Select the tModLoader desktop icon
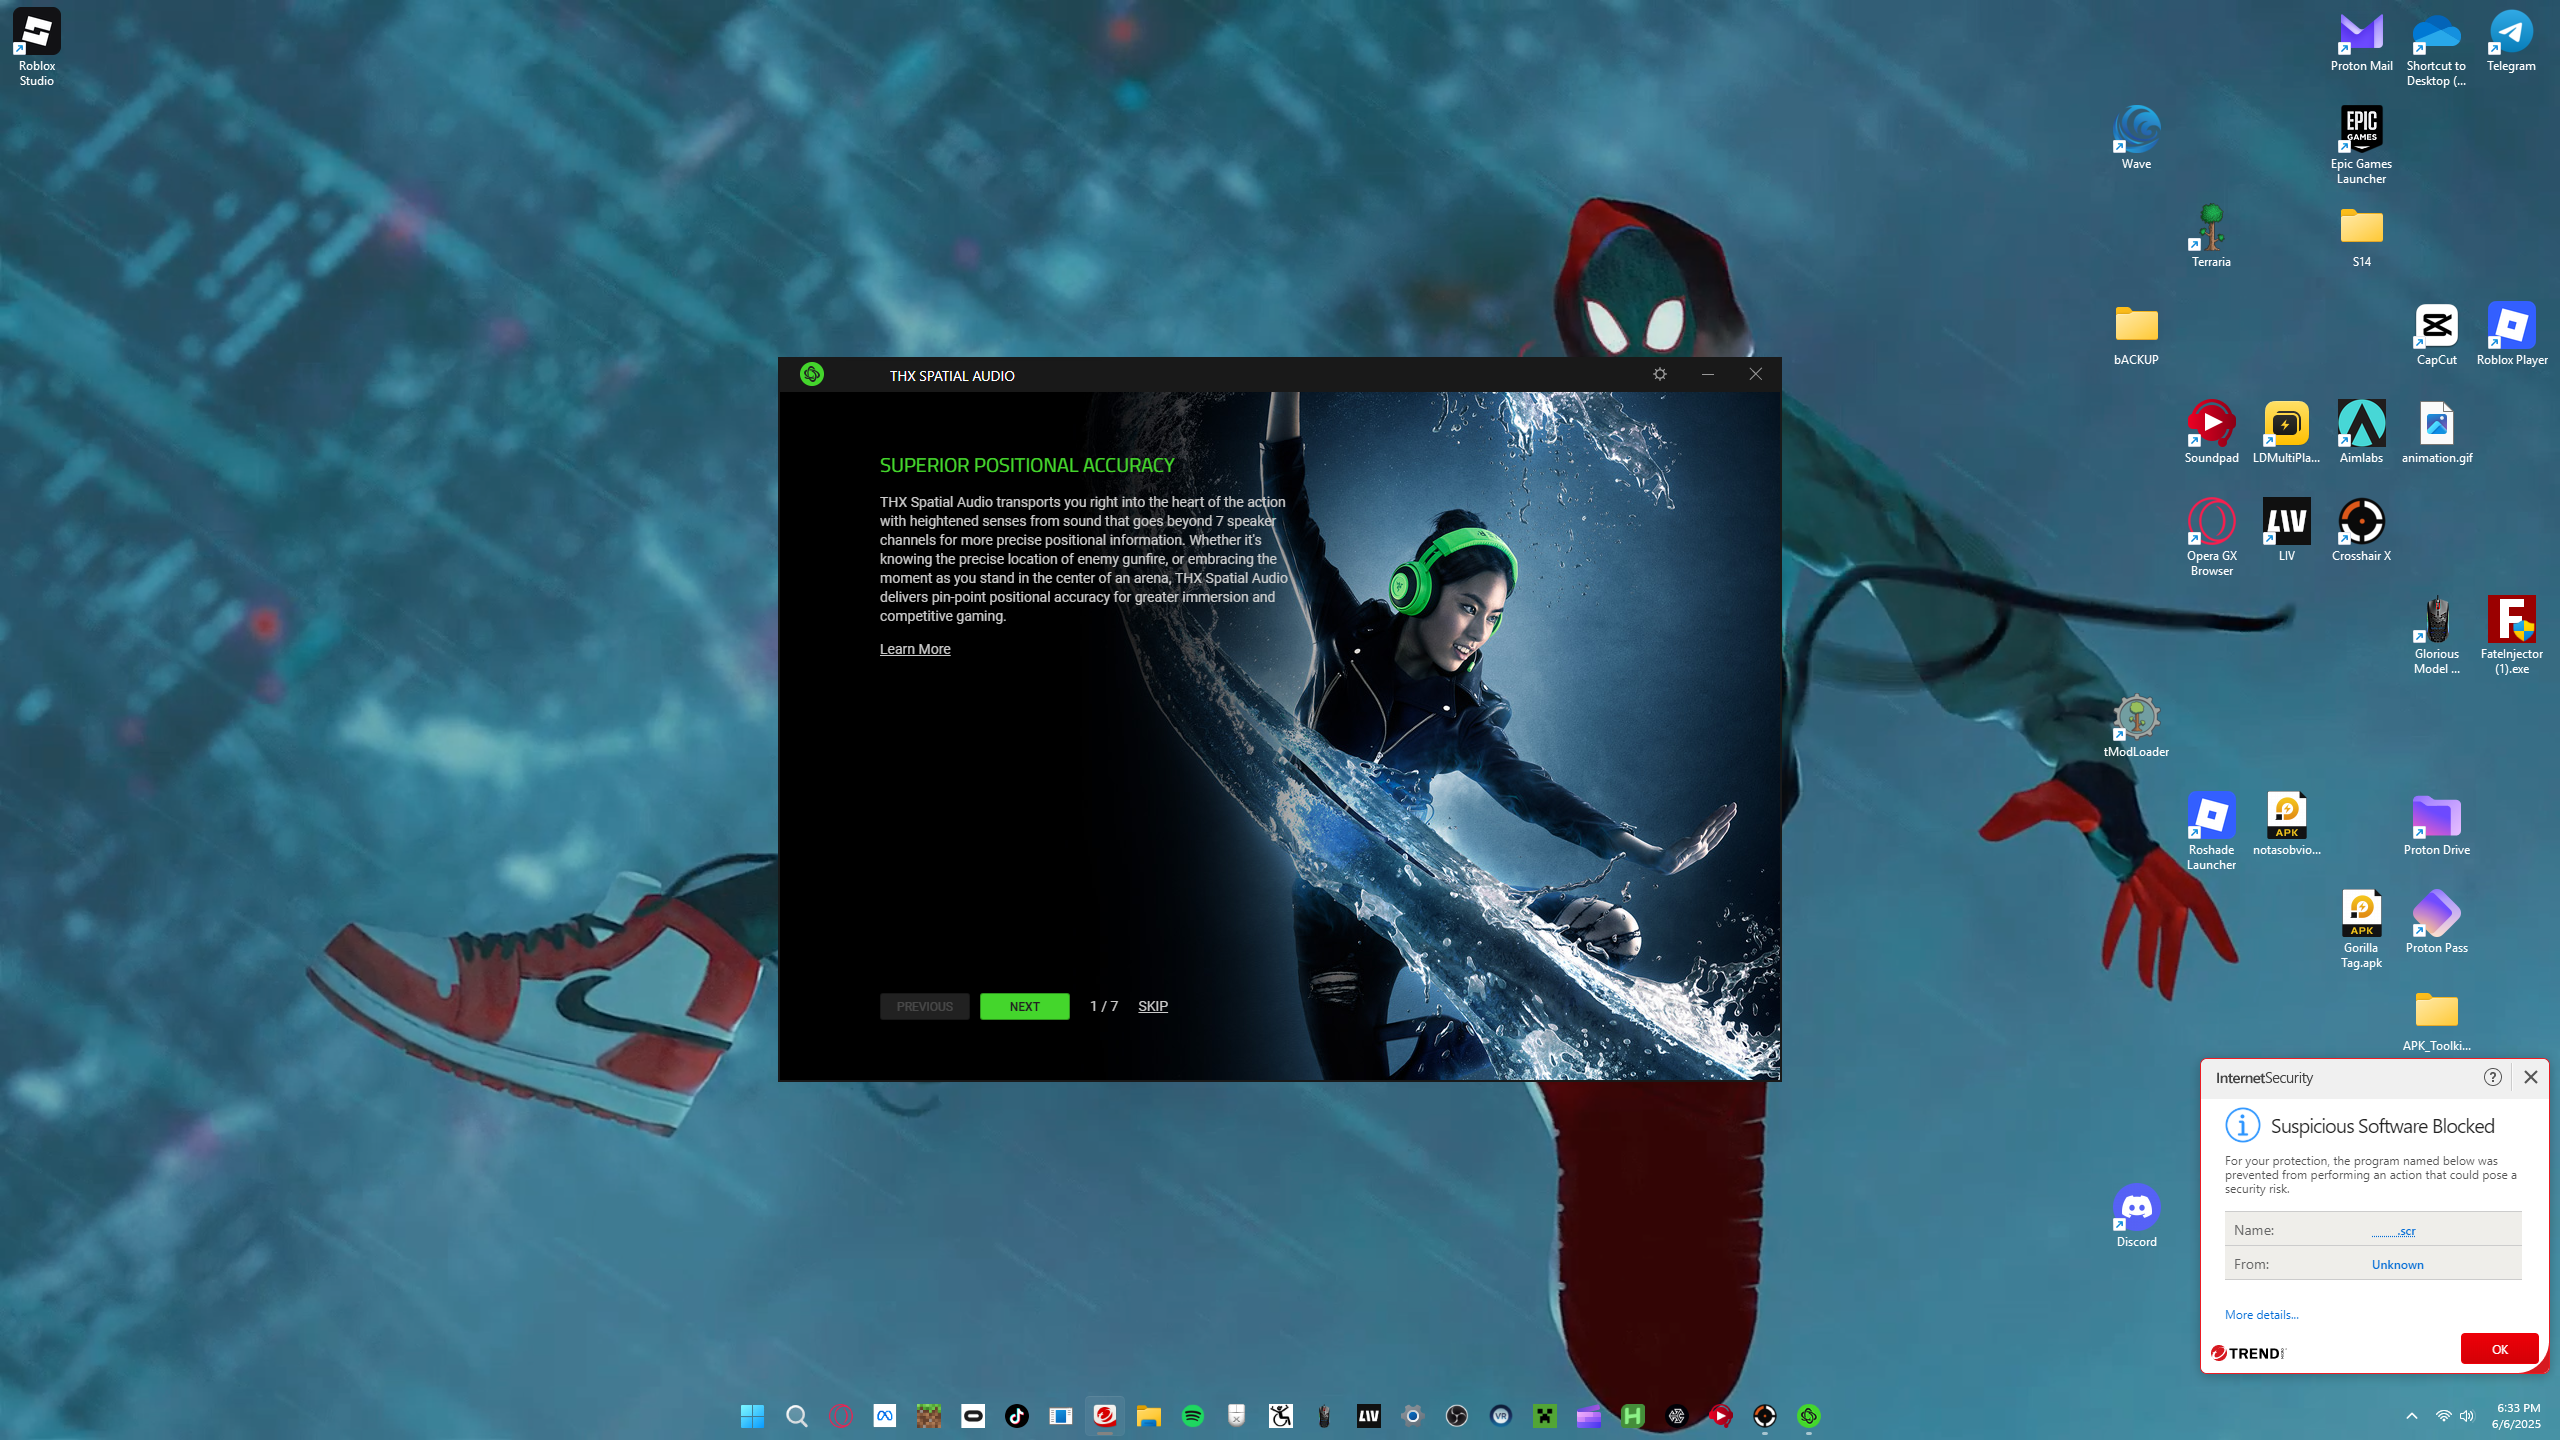The height and width of the screenshot is (1440, 2560). (2136, 726)
